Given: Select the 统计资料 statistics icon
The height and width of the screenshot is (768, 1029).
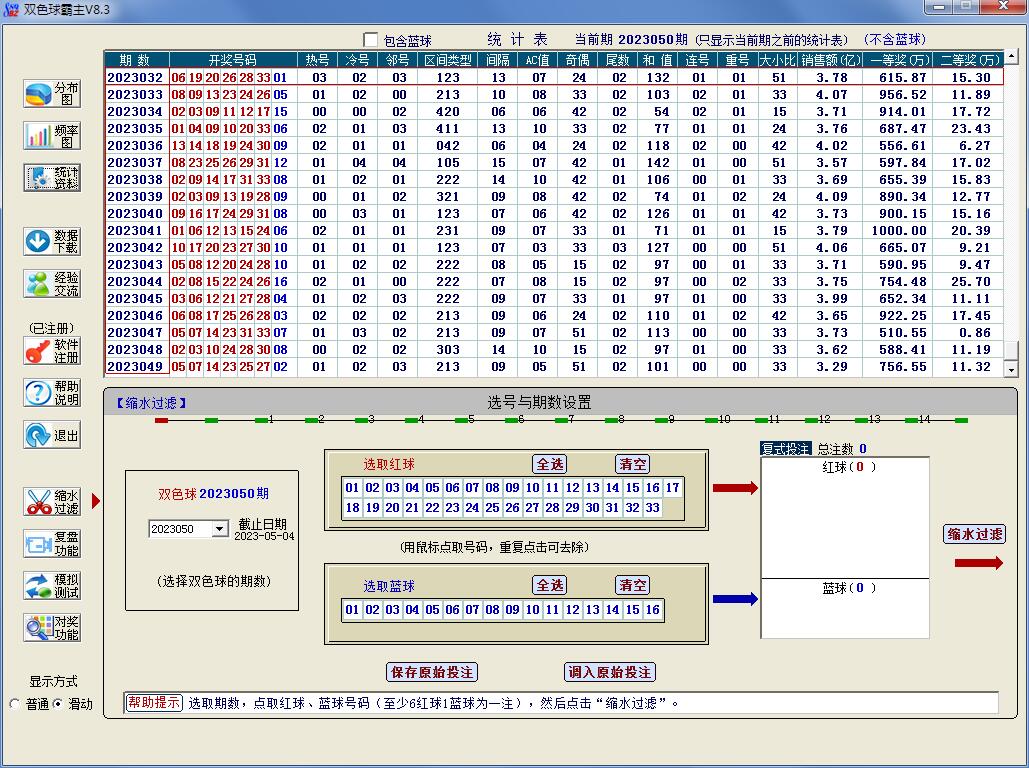Looking at the screenshot, I should coord(52,178).
